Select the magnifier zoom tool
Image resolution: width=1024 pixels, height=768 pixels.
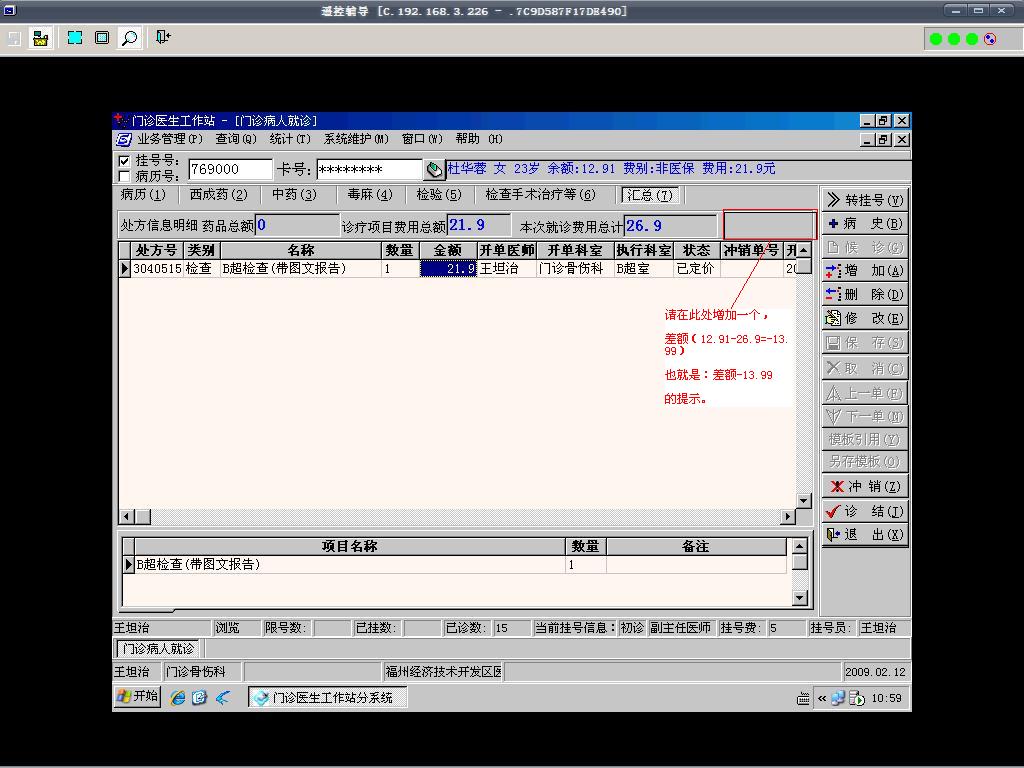129,38
